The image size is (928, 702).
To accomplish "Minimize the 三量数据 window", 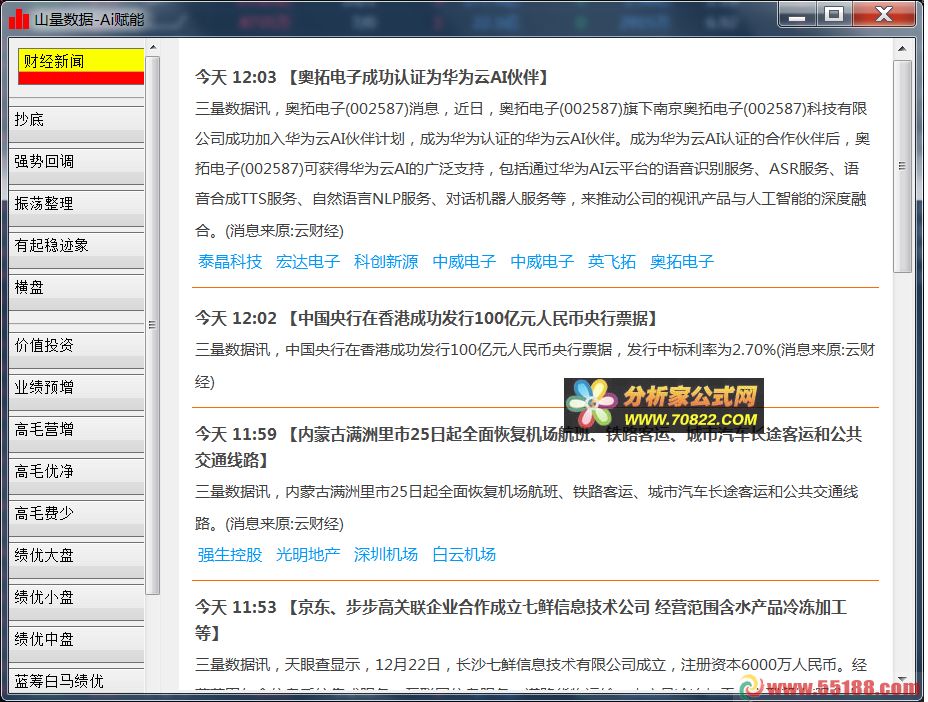I will (x=797, y=14).
